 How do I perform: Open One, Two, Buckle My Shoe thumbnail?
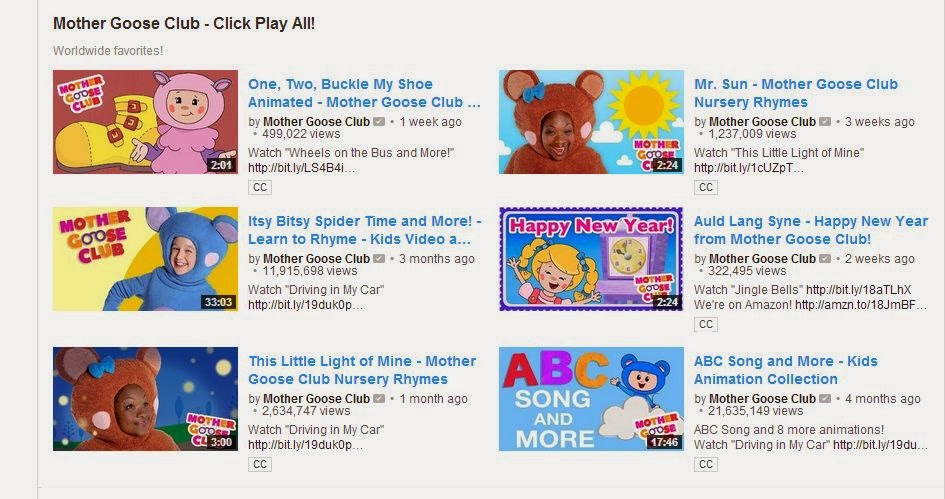(x=145, y=122)
